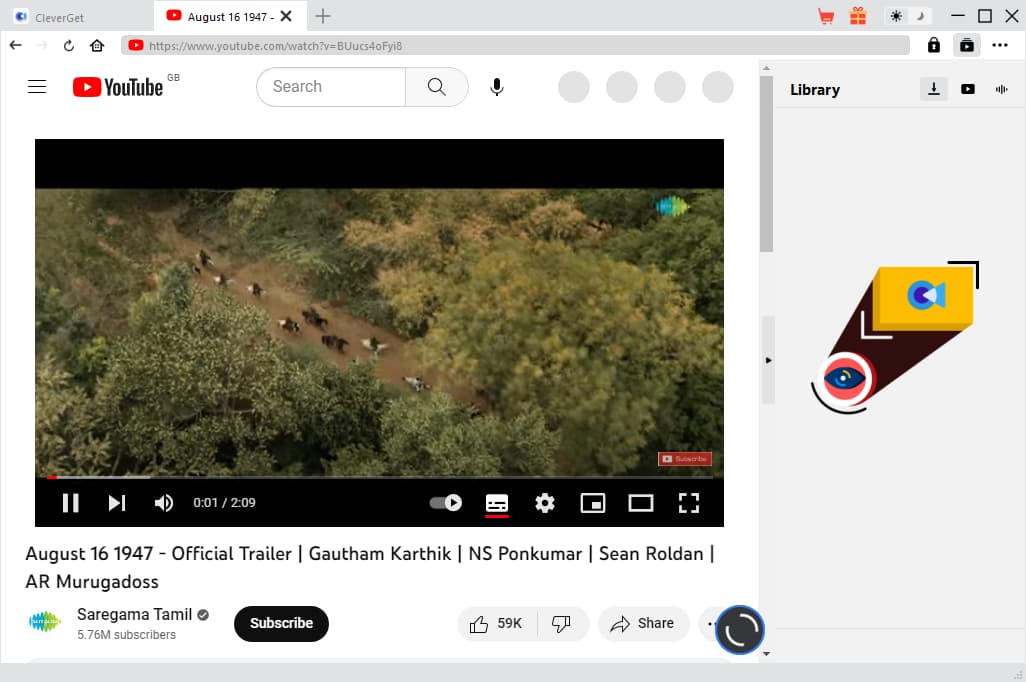Go forward with the forward arrow
This screenshot has height=682, width=1026.
pos(42,45)
